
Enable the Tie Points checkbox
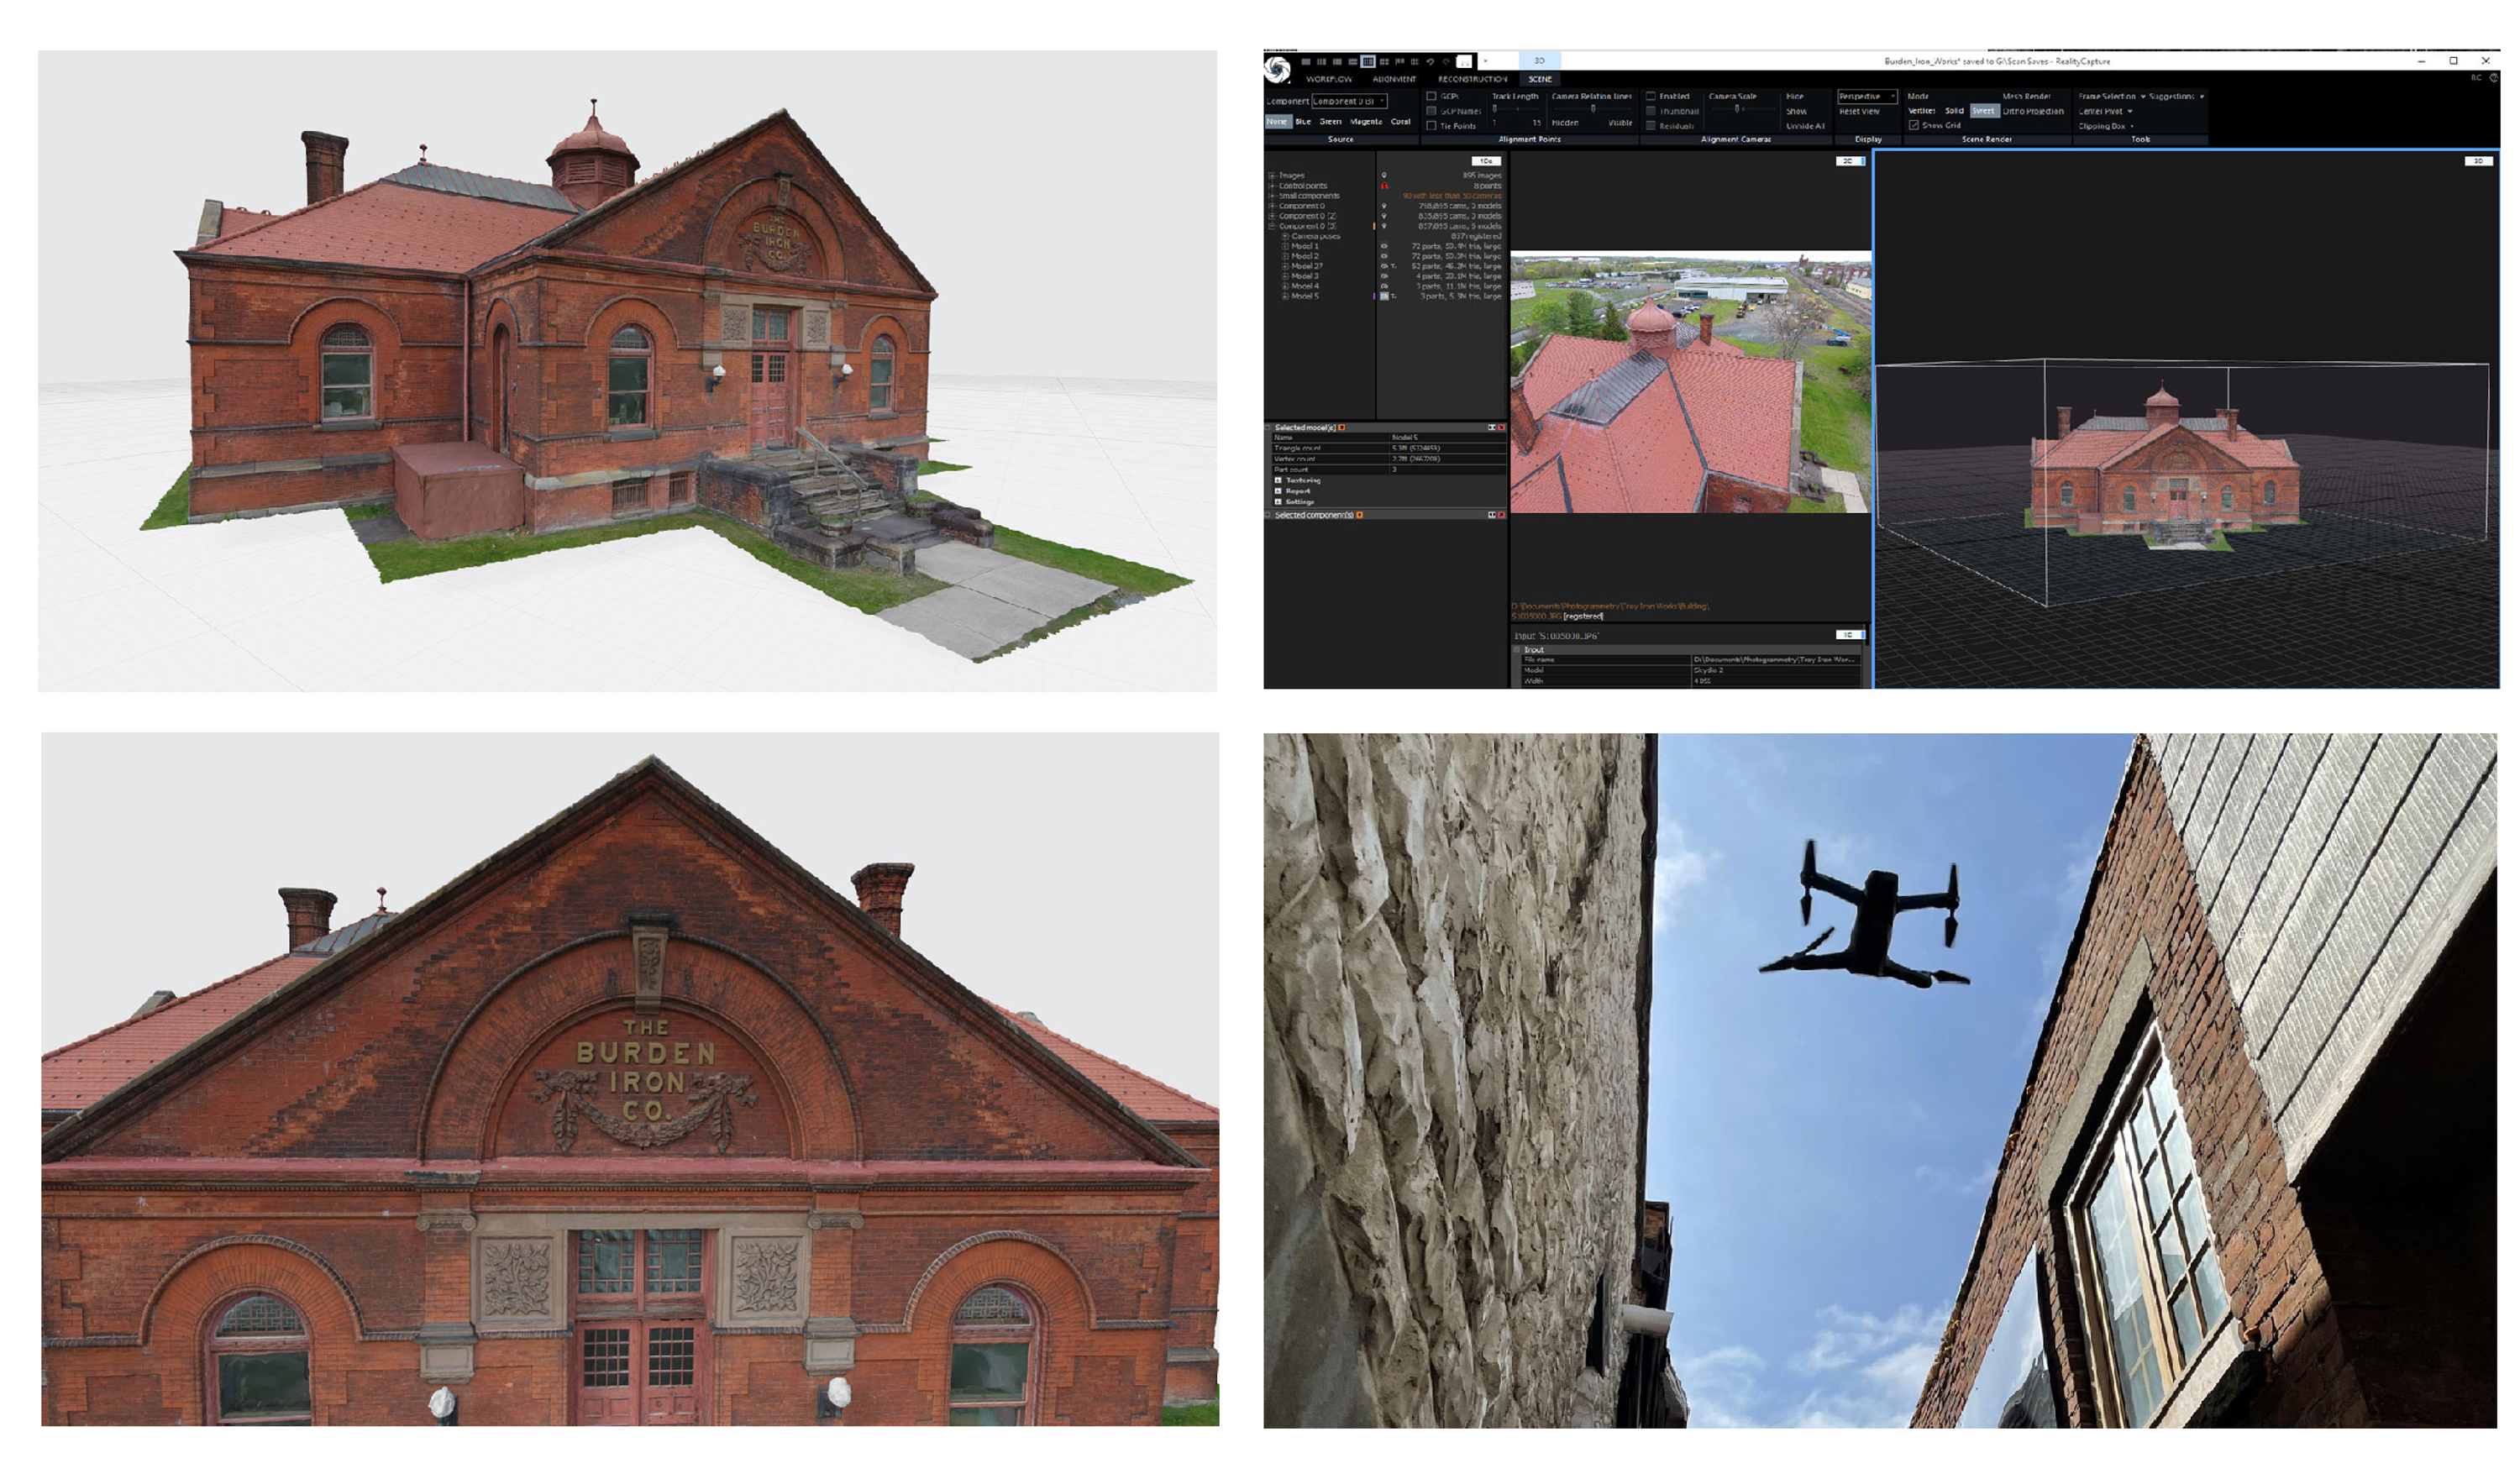(x=1431, y=126)
